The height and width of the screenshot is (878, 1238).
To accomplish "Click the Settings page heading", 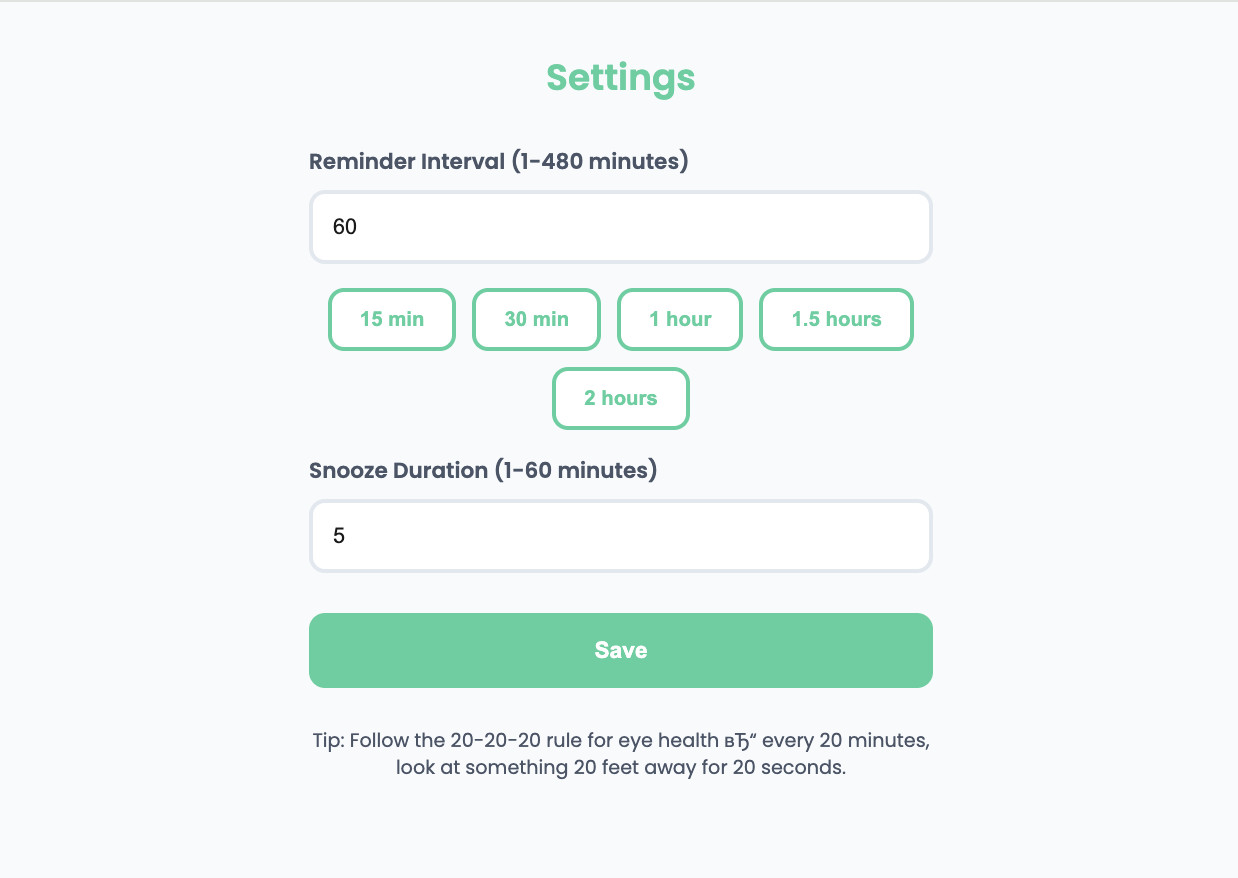I will tap(620, 78).
